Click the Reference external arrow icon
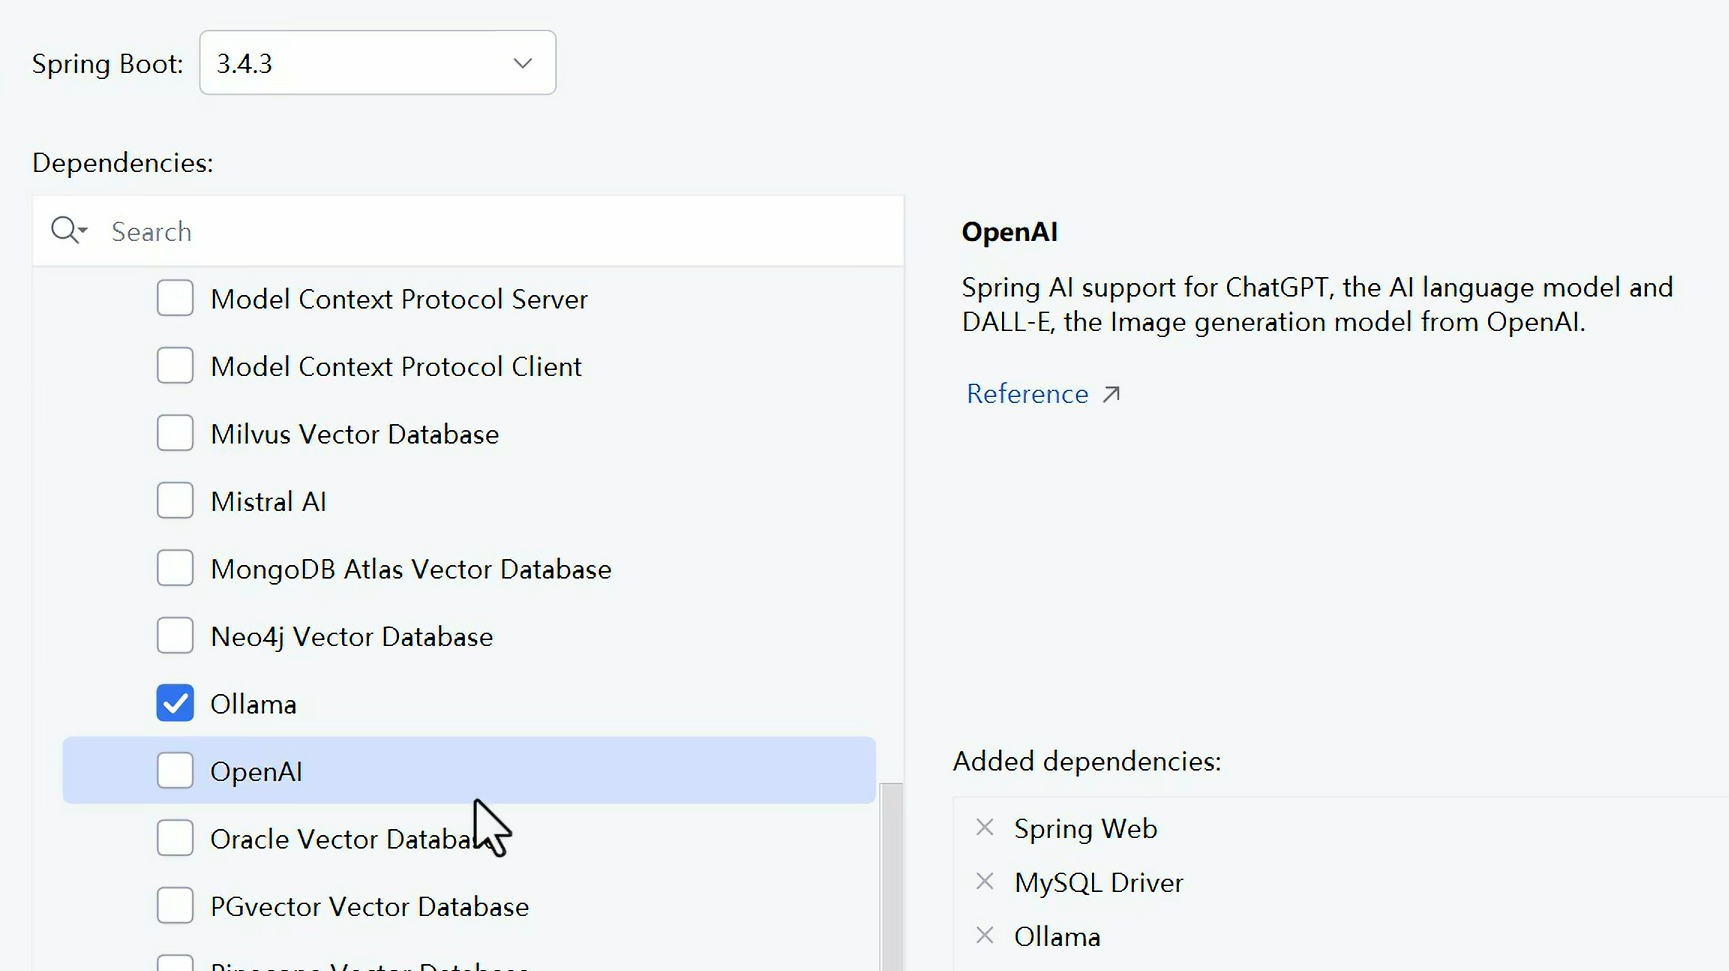This screenshot has height=971, width=1729. tap(1111, 394)
